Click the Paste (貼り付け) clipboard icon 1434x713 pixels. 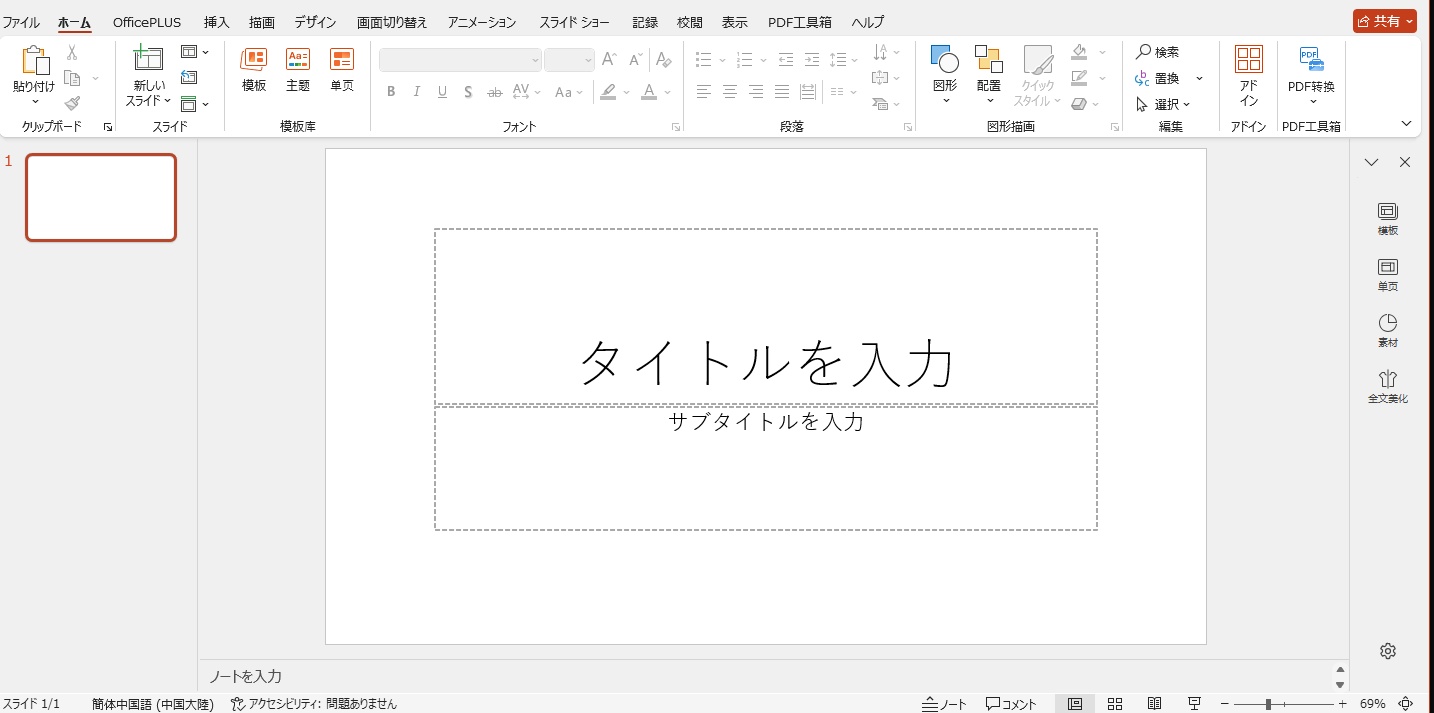pos(34,61)
